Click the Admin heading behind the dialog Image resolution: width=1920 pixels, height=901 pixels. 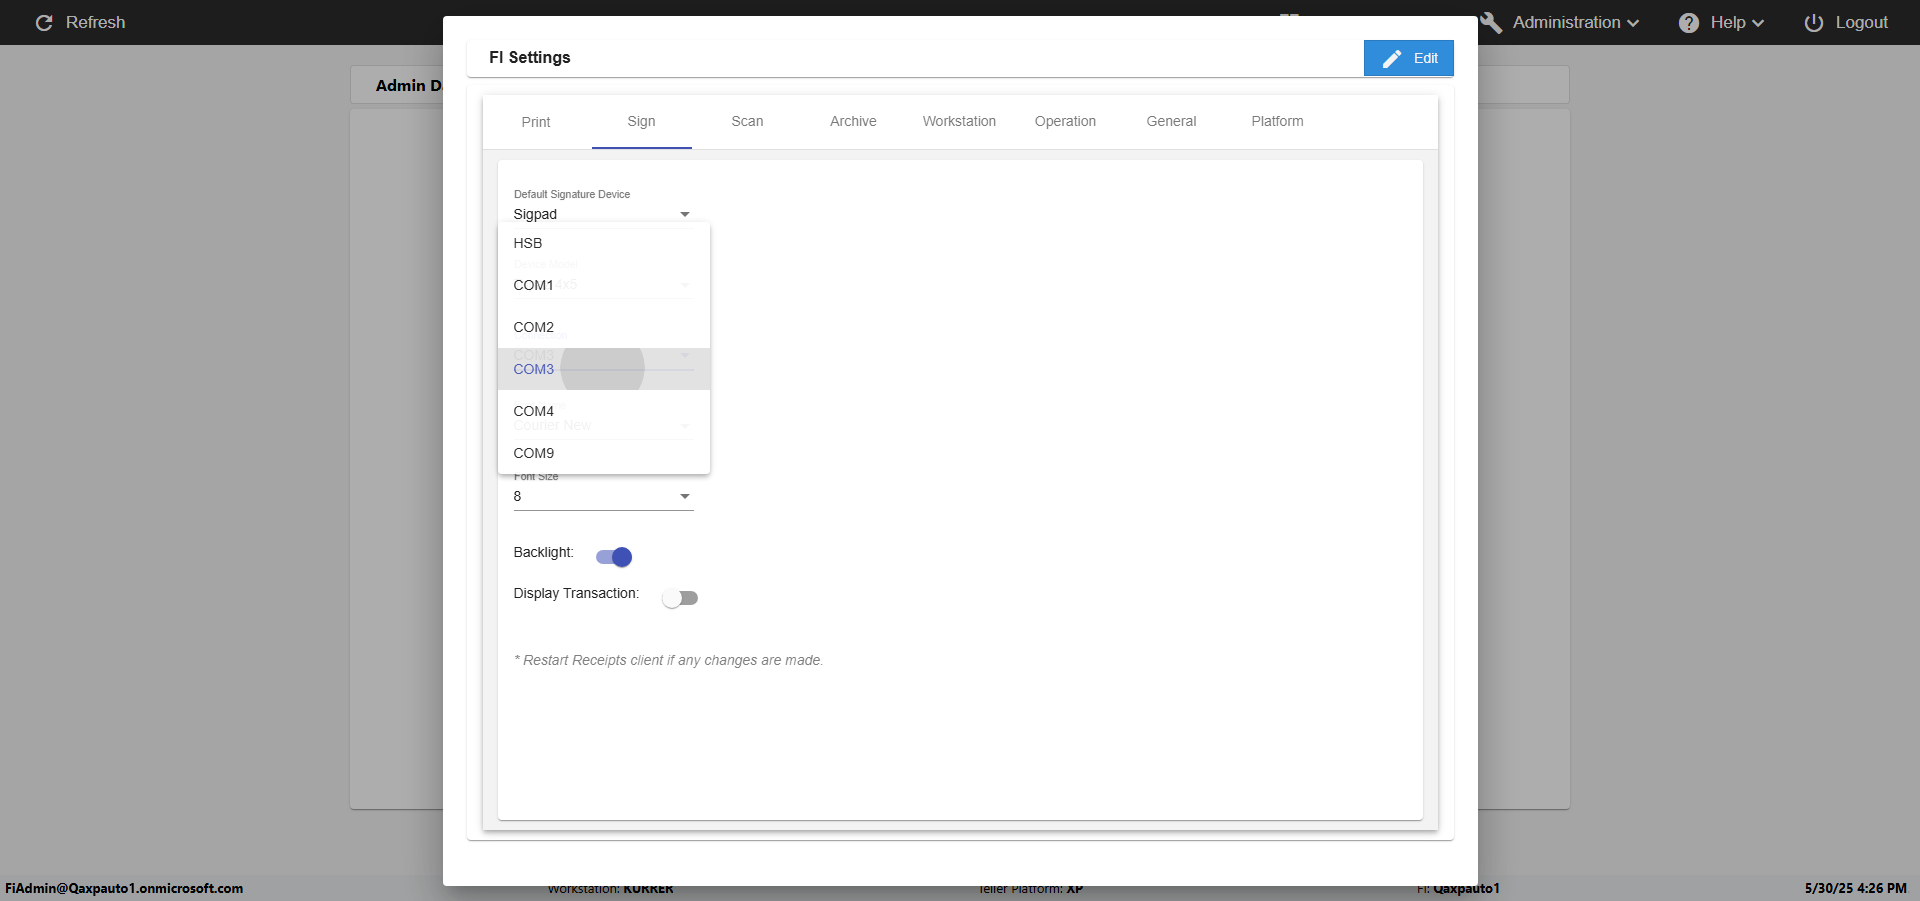click(x=408, y=86)
